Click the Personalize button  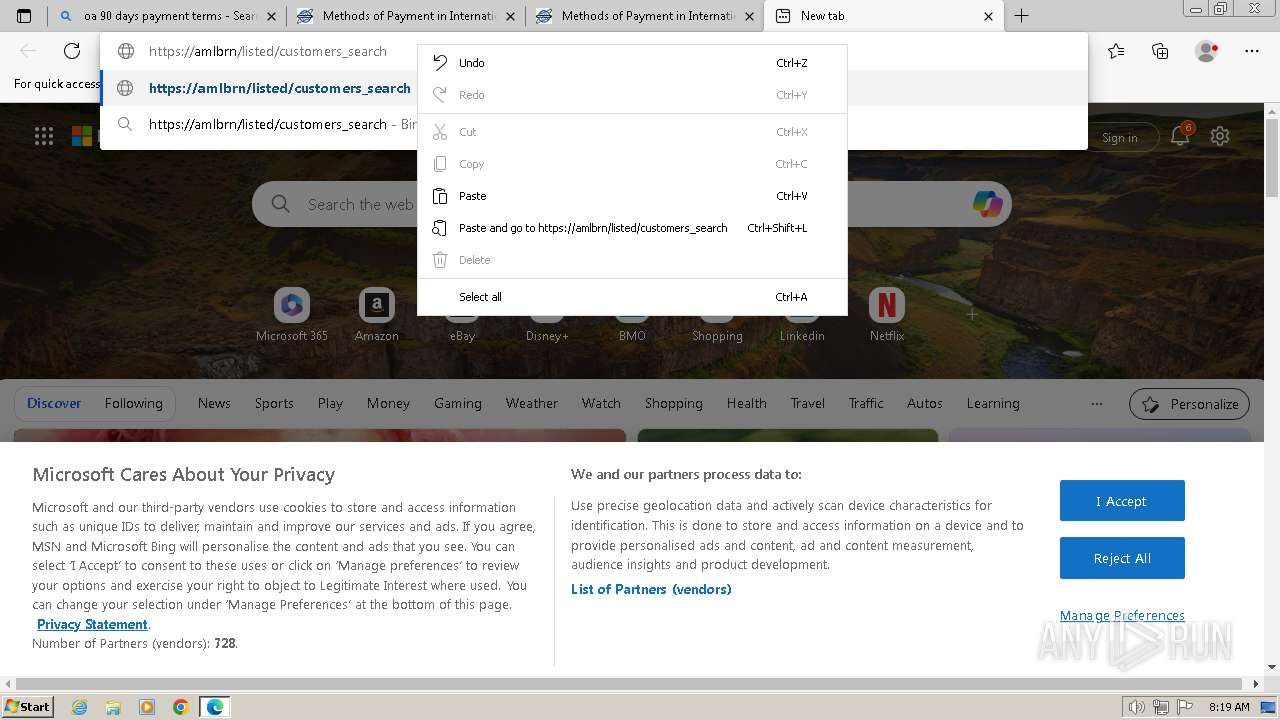click(x=1189, y=404)
